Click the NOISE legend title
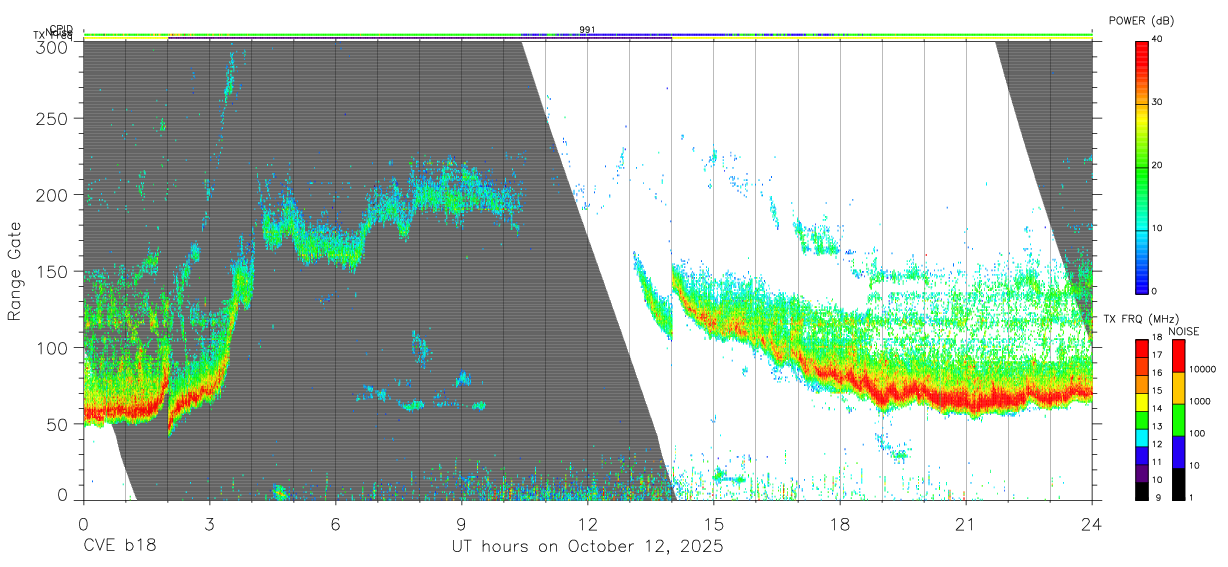Image resolution: width=1228 pixels, height=567 pixels. pos(1184,331)
